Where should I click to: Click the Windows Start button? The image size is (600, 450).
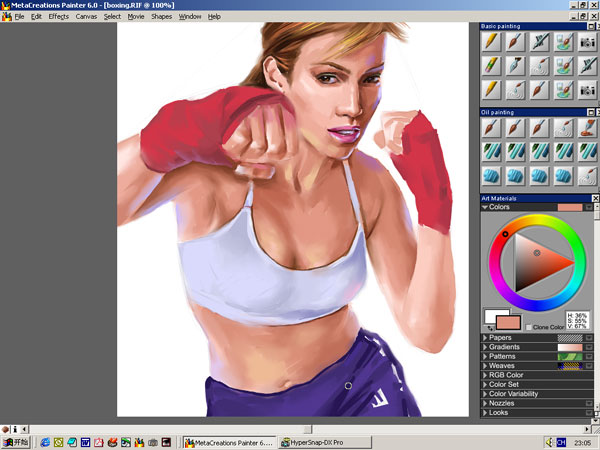(x=16, y=441)
